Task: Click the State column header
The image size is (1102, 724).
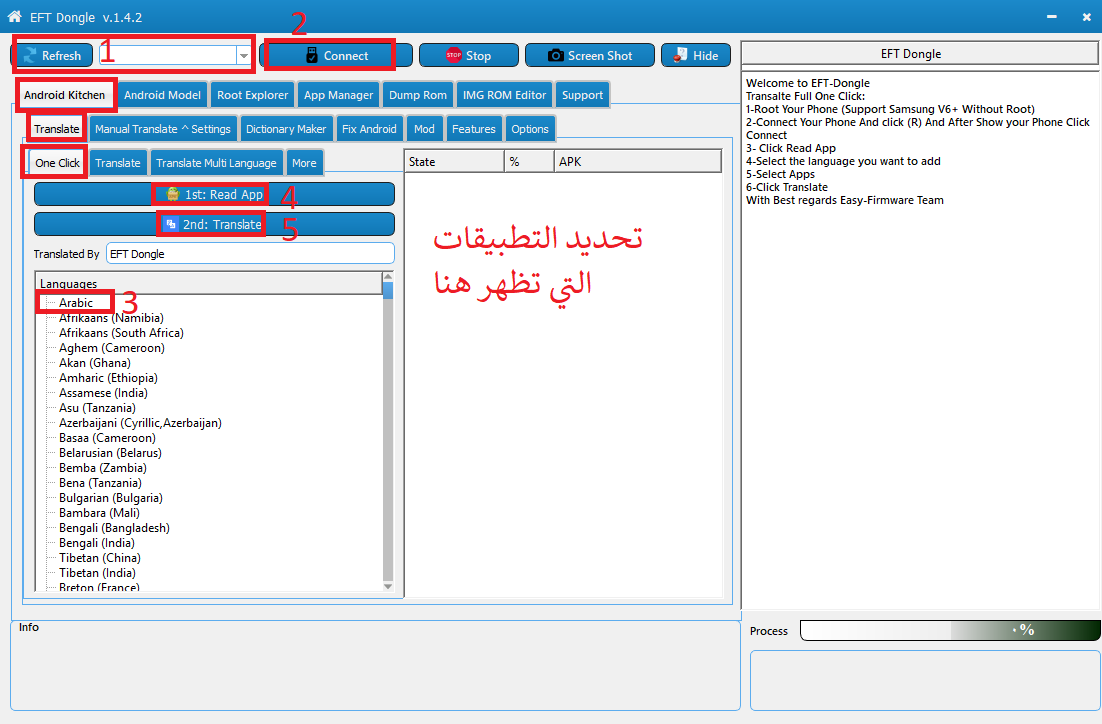Action: pyautogui.click(x=454, y=162)
